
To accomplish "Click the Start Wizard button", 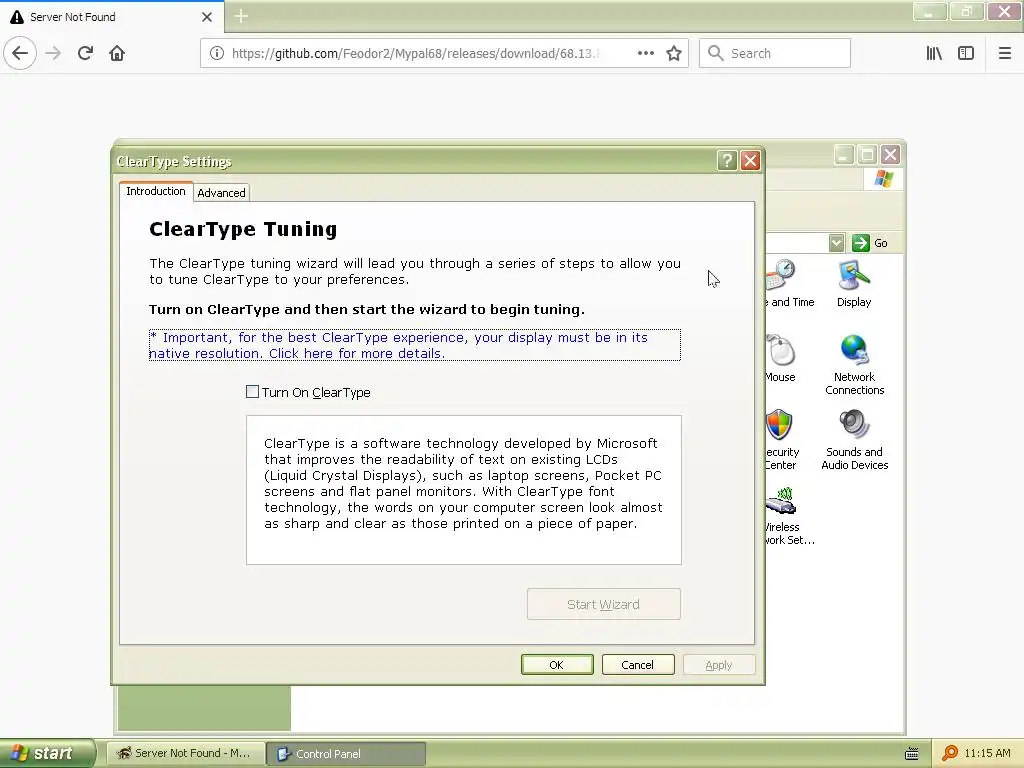I will 603,605.
